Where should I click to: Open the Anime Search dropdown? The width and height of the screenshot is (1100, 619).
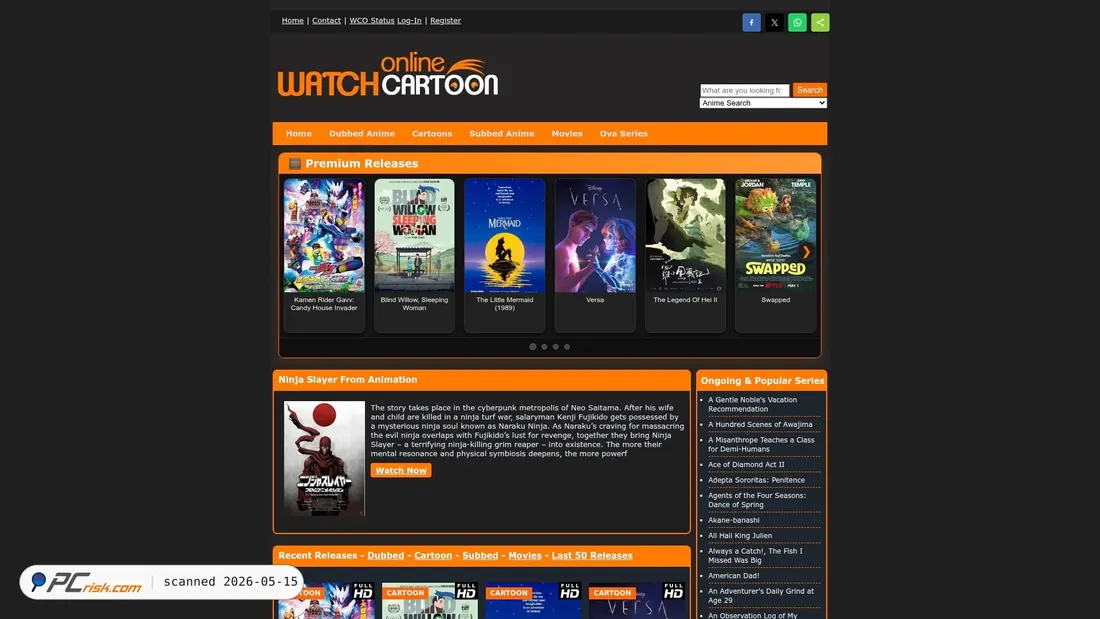[763, 103]
